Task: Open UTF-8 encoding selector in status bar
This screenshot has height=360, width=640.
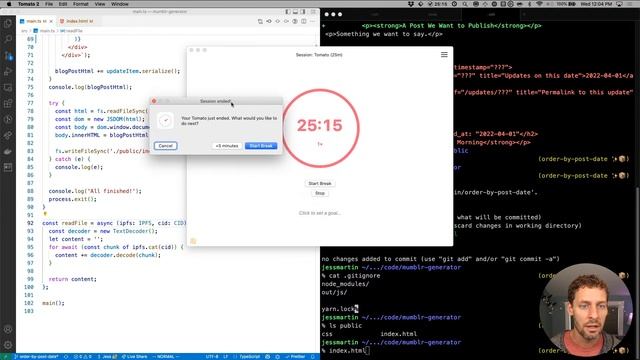Action: (212, 357)
